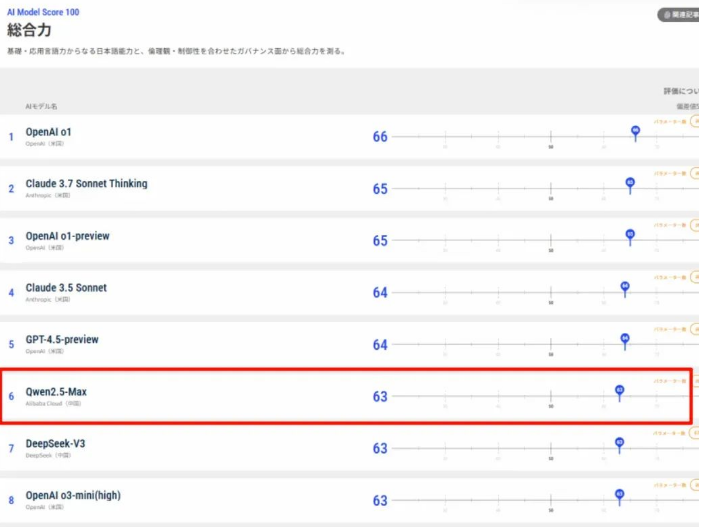702x531 pixels.
Task: Click score 63 in the Qwen2.5-Max row
Action: (382, 398)
